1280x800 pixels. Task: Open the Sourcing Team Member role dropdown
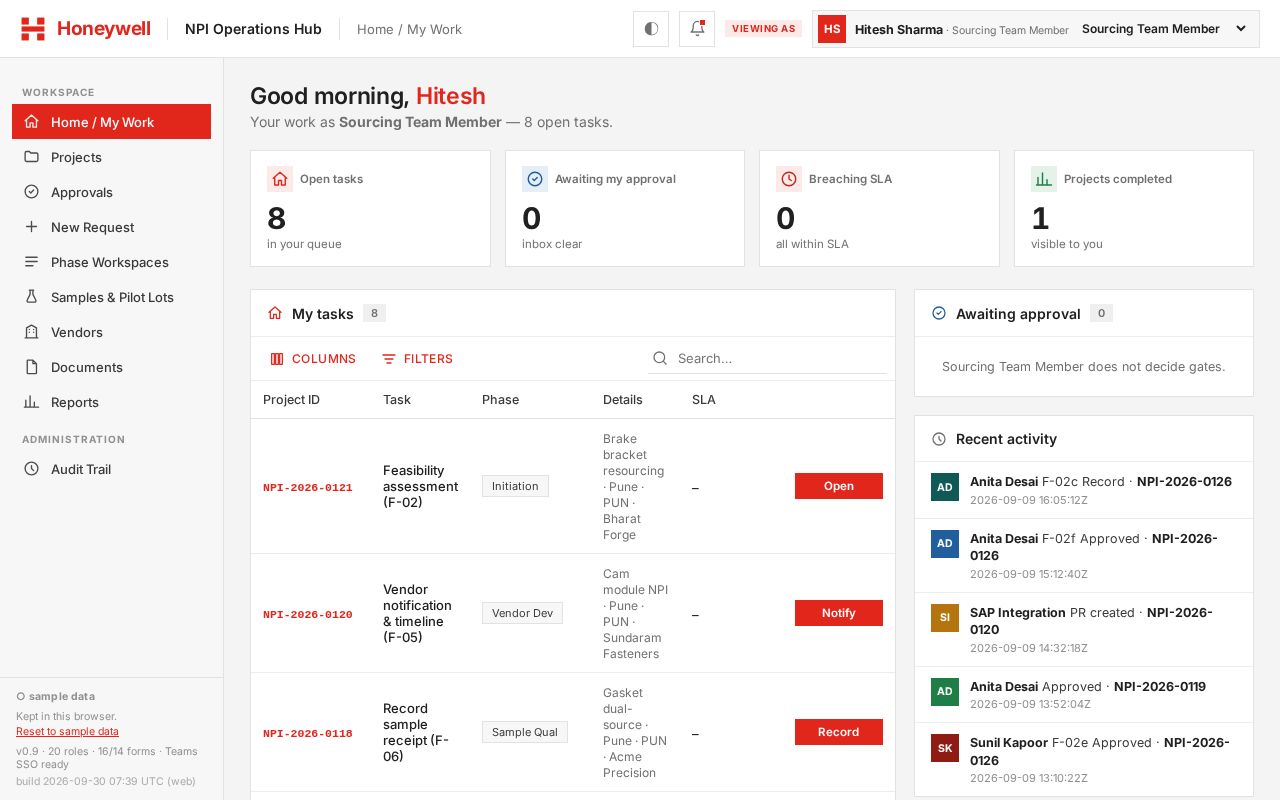(1165, 29)
